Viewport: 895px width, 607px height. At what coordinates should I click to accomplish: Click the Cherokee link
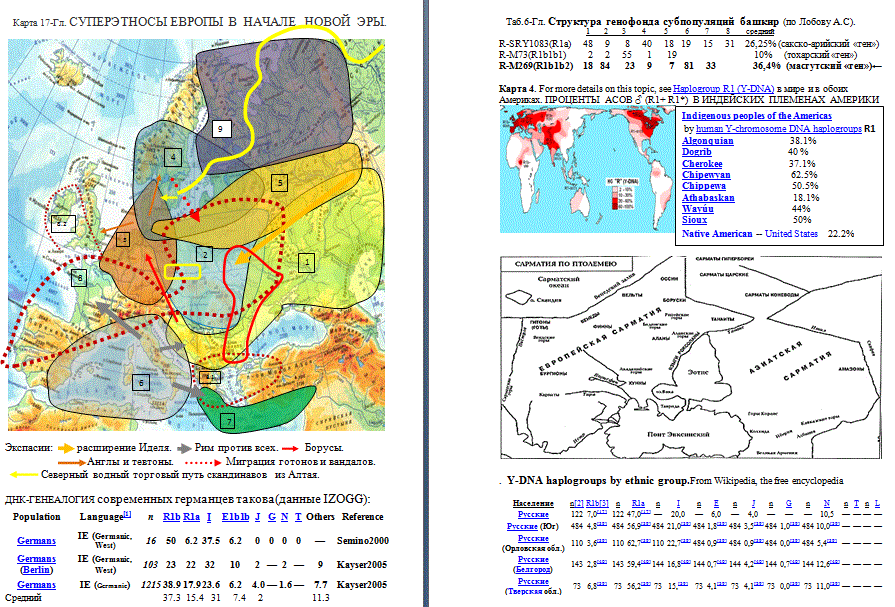[702, 164]
